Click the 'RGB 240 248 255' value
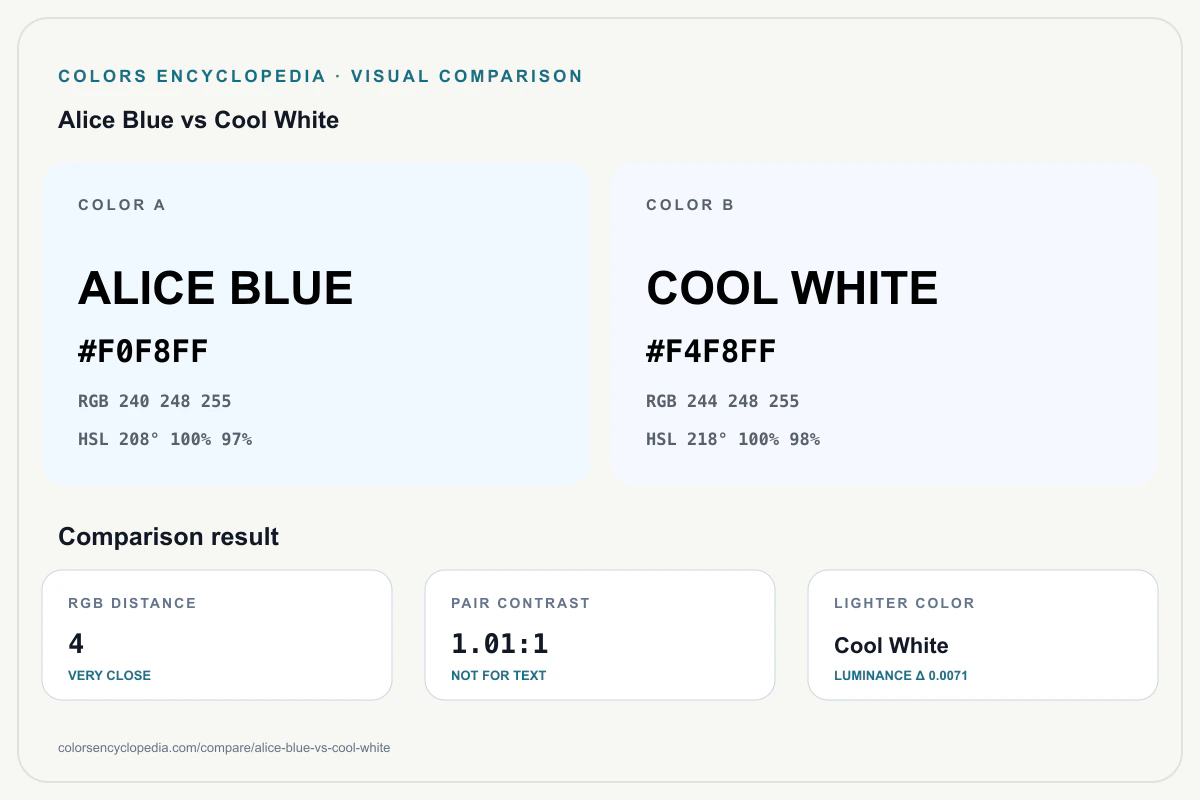 155,401
